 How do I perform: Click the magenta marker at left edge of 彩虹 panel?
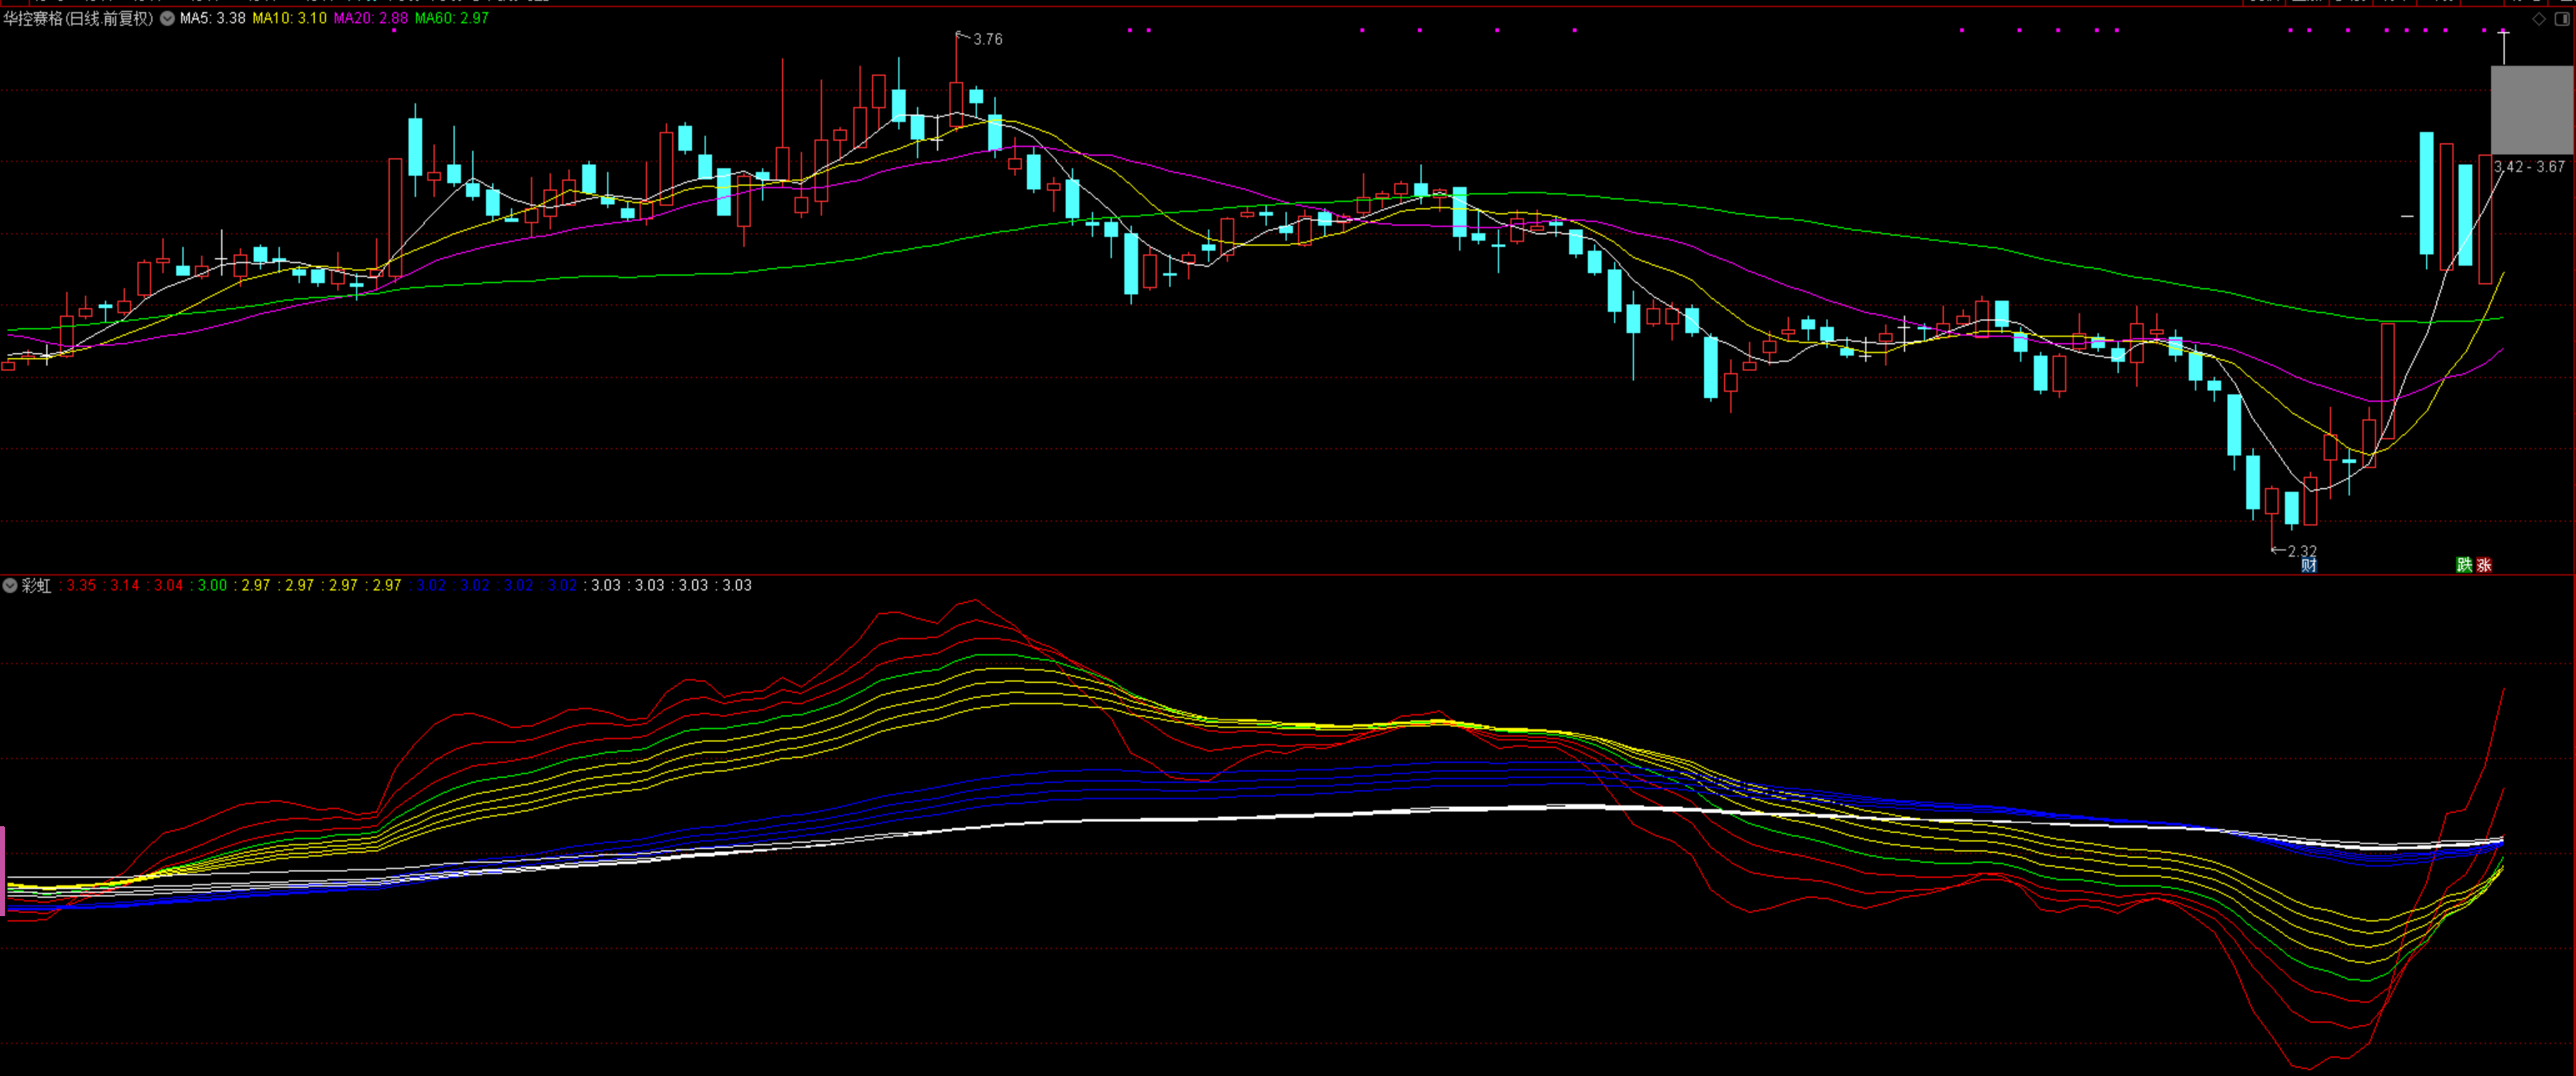pos(3,870)
